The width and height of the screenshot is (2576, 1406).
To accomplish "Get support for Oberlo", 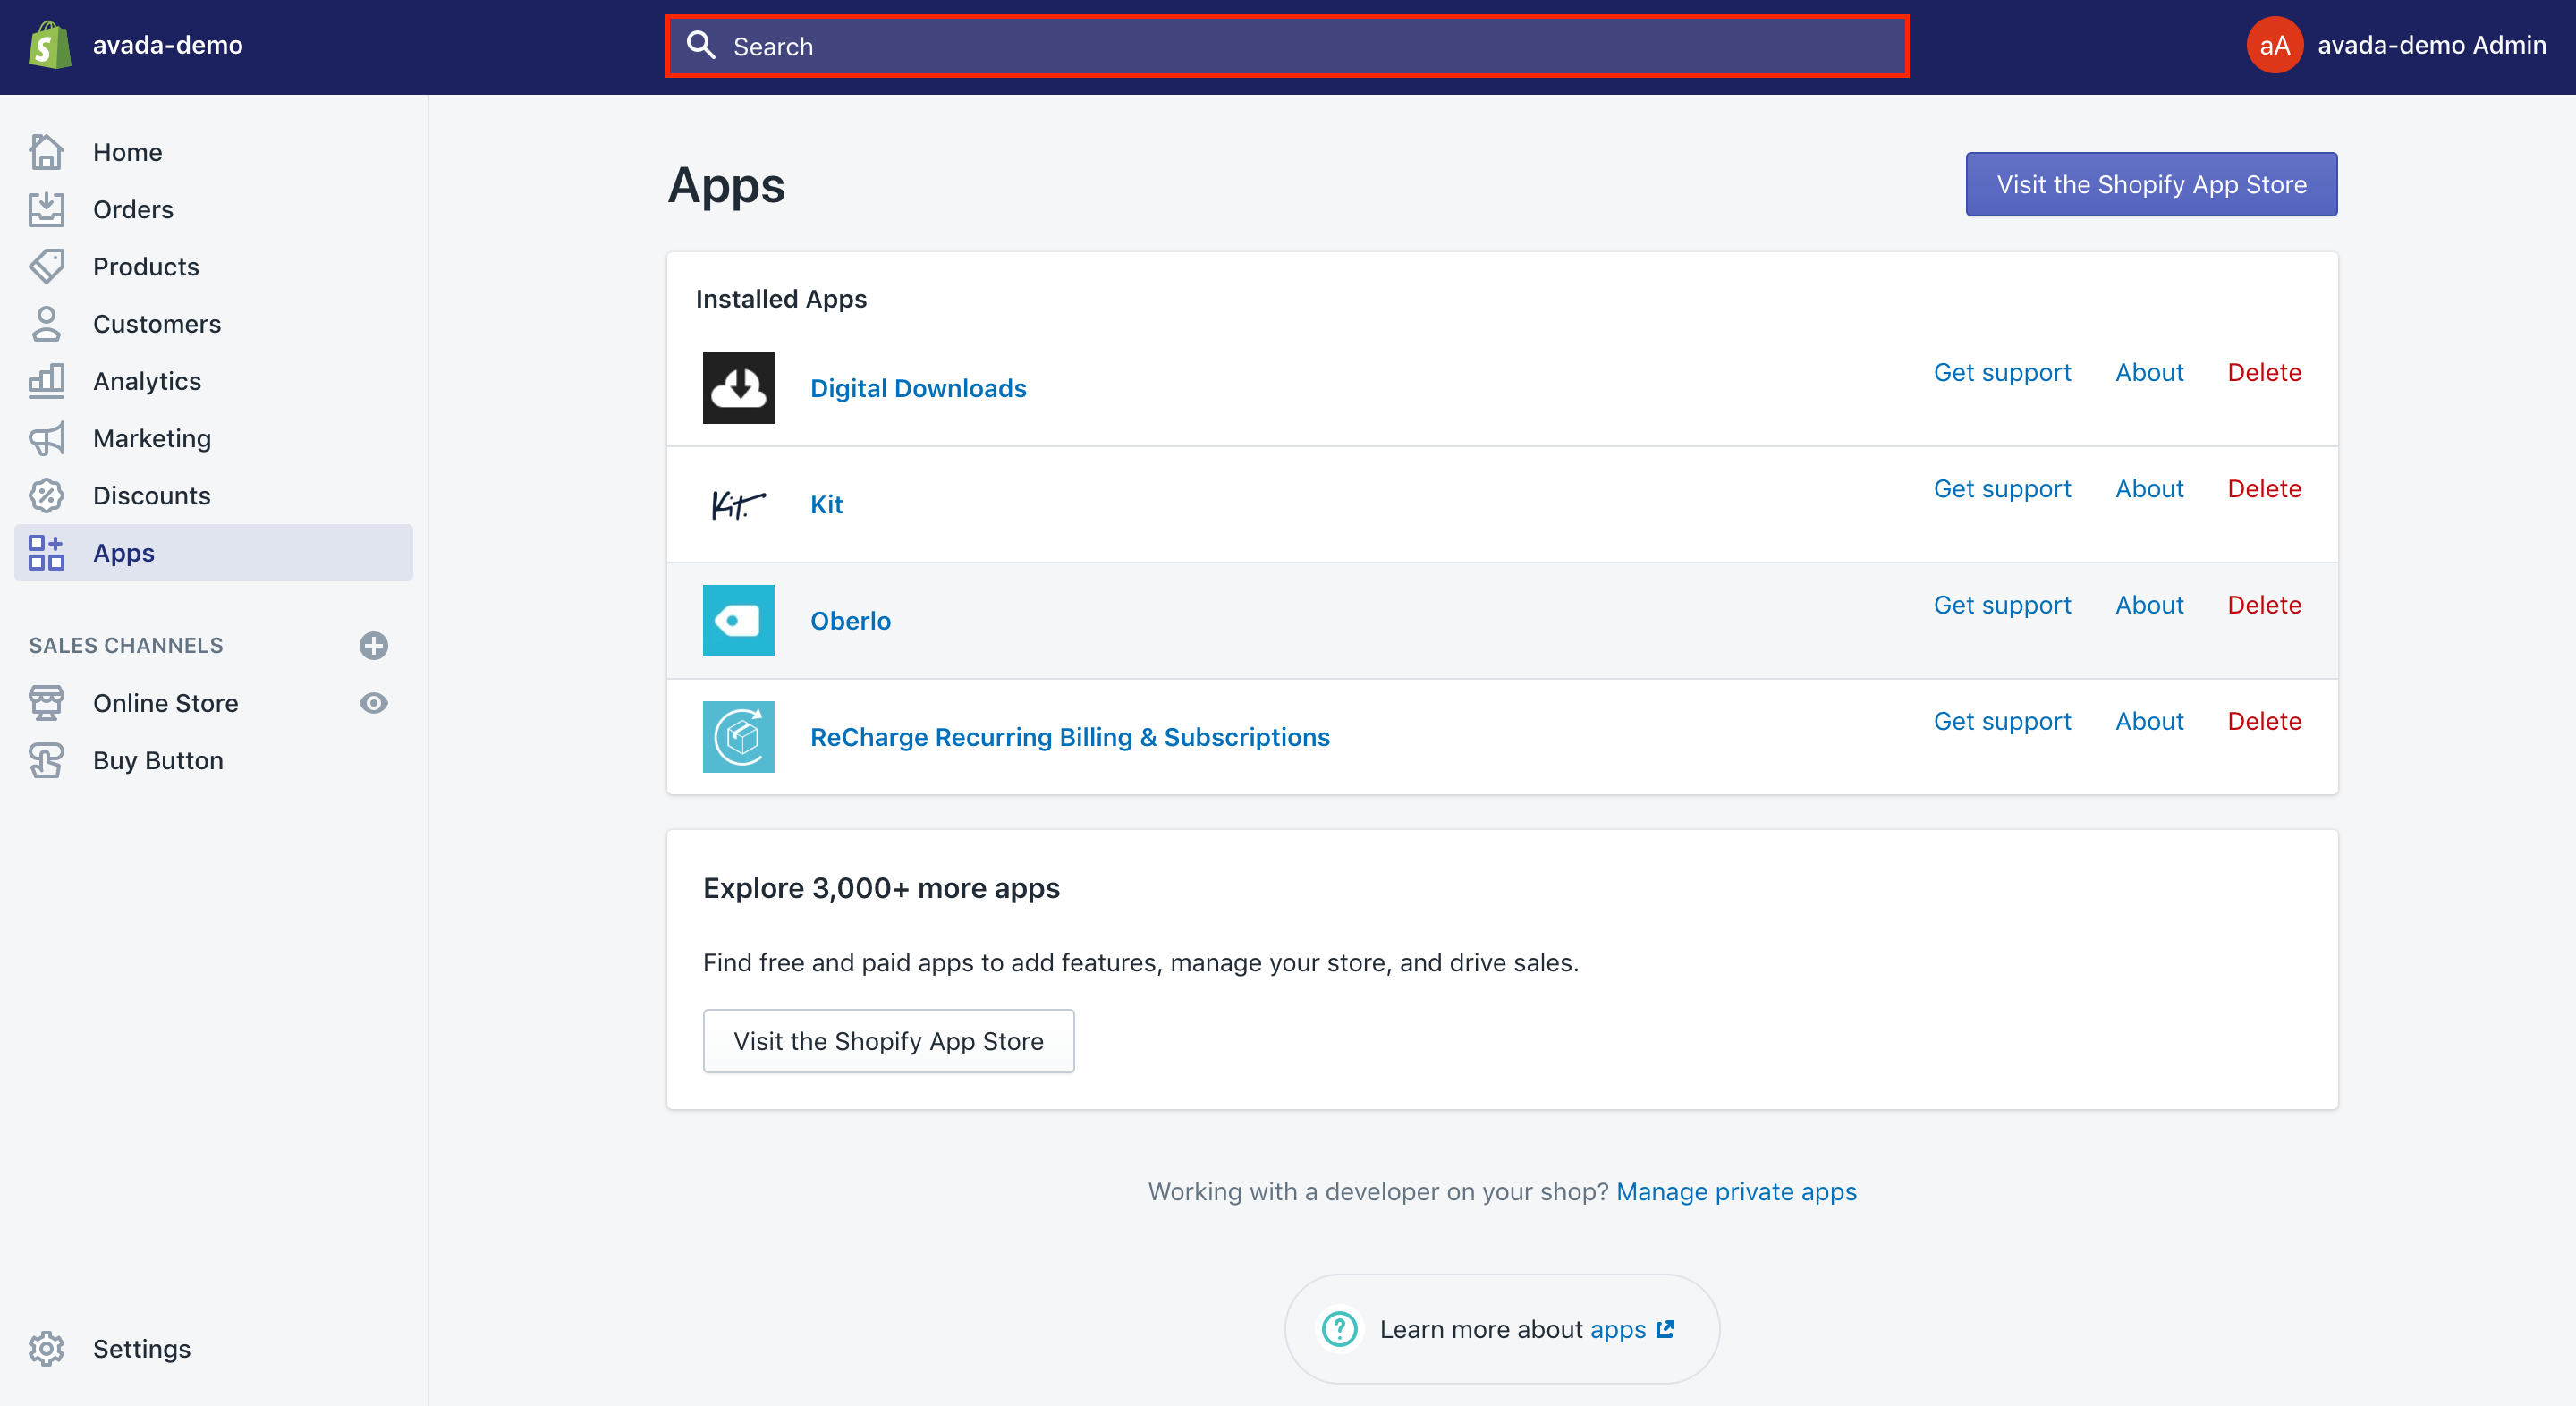I will point(2002,604).
